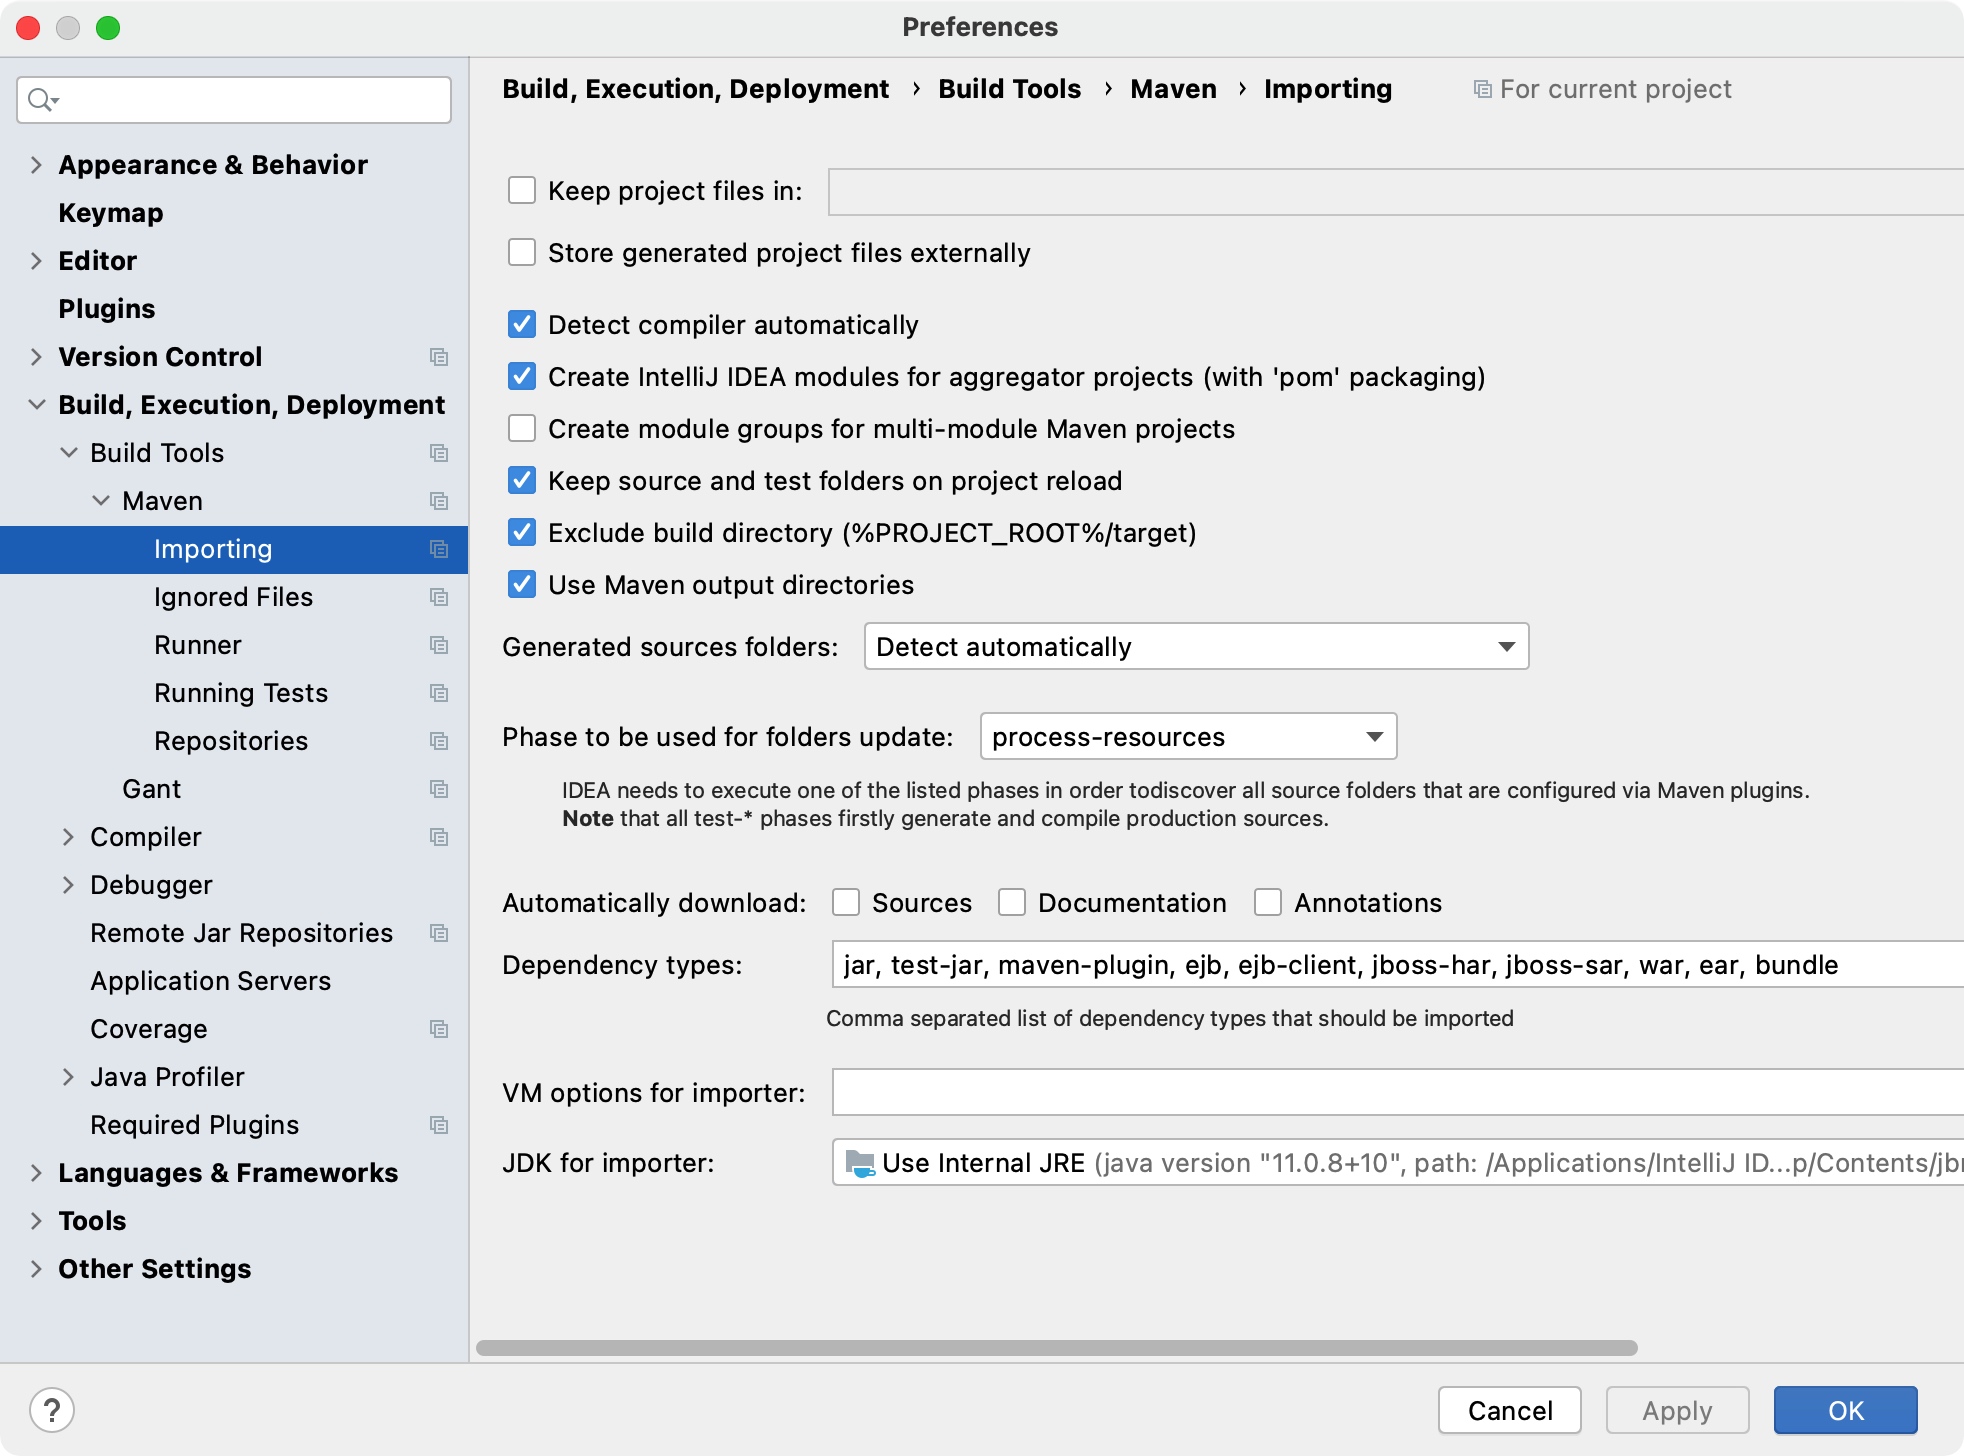Open Generated sources folders dropdown
The height and width of the screenshot is (1456, 1964).
click(x=1196, y=647)
